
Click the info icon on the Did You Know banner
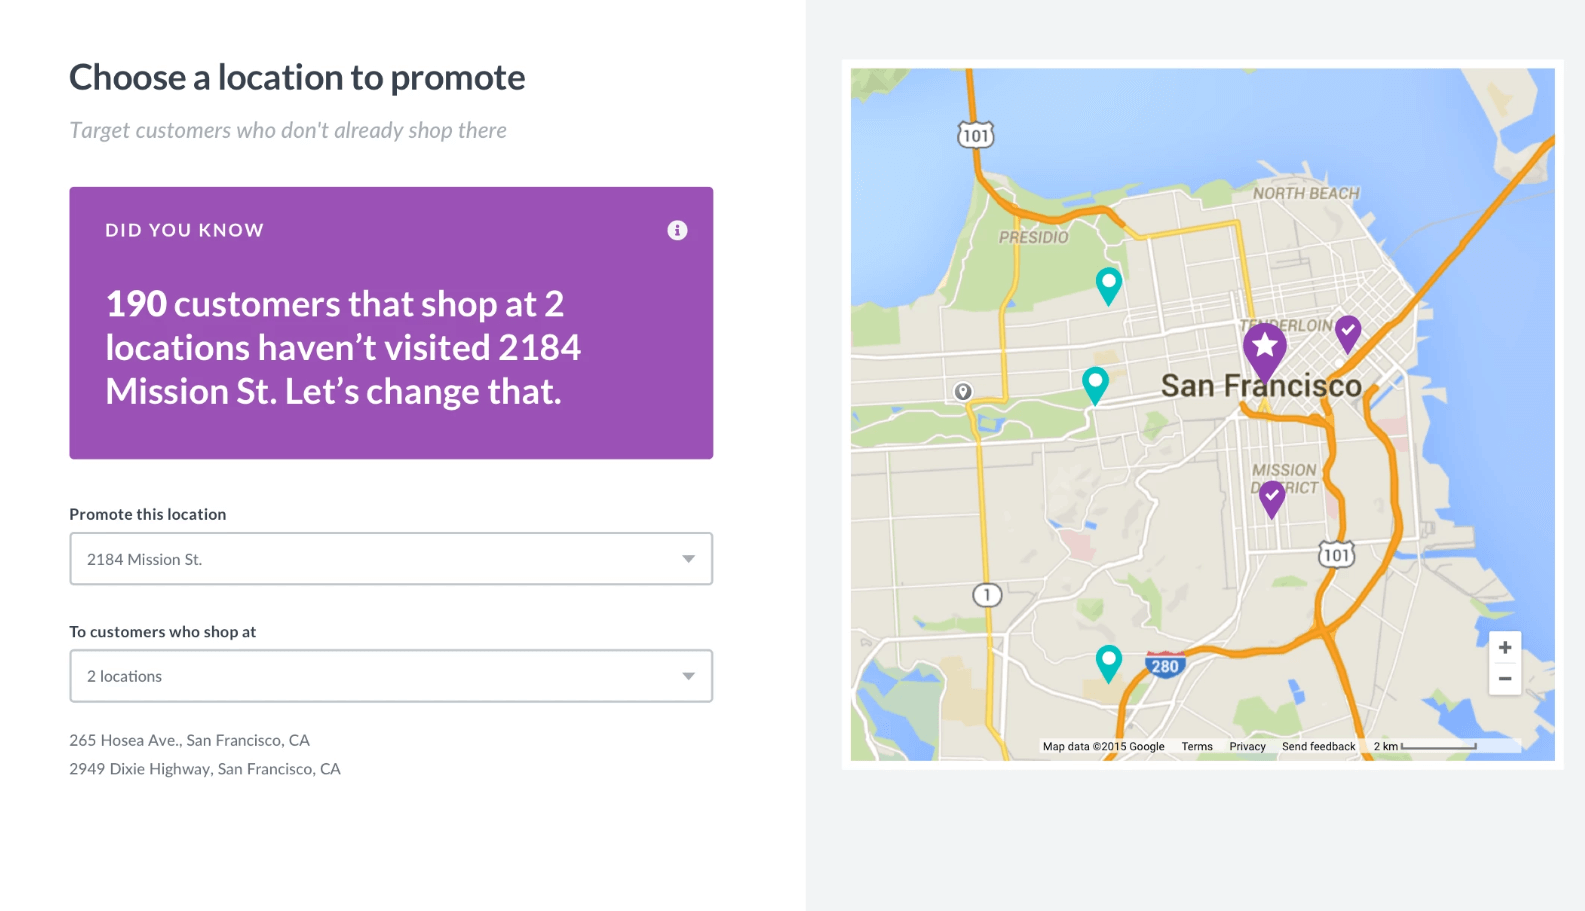tap(677, 229)
